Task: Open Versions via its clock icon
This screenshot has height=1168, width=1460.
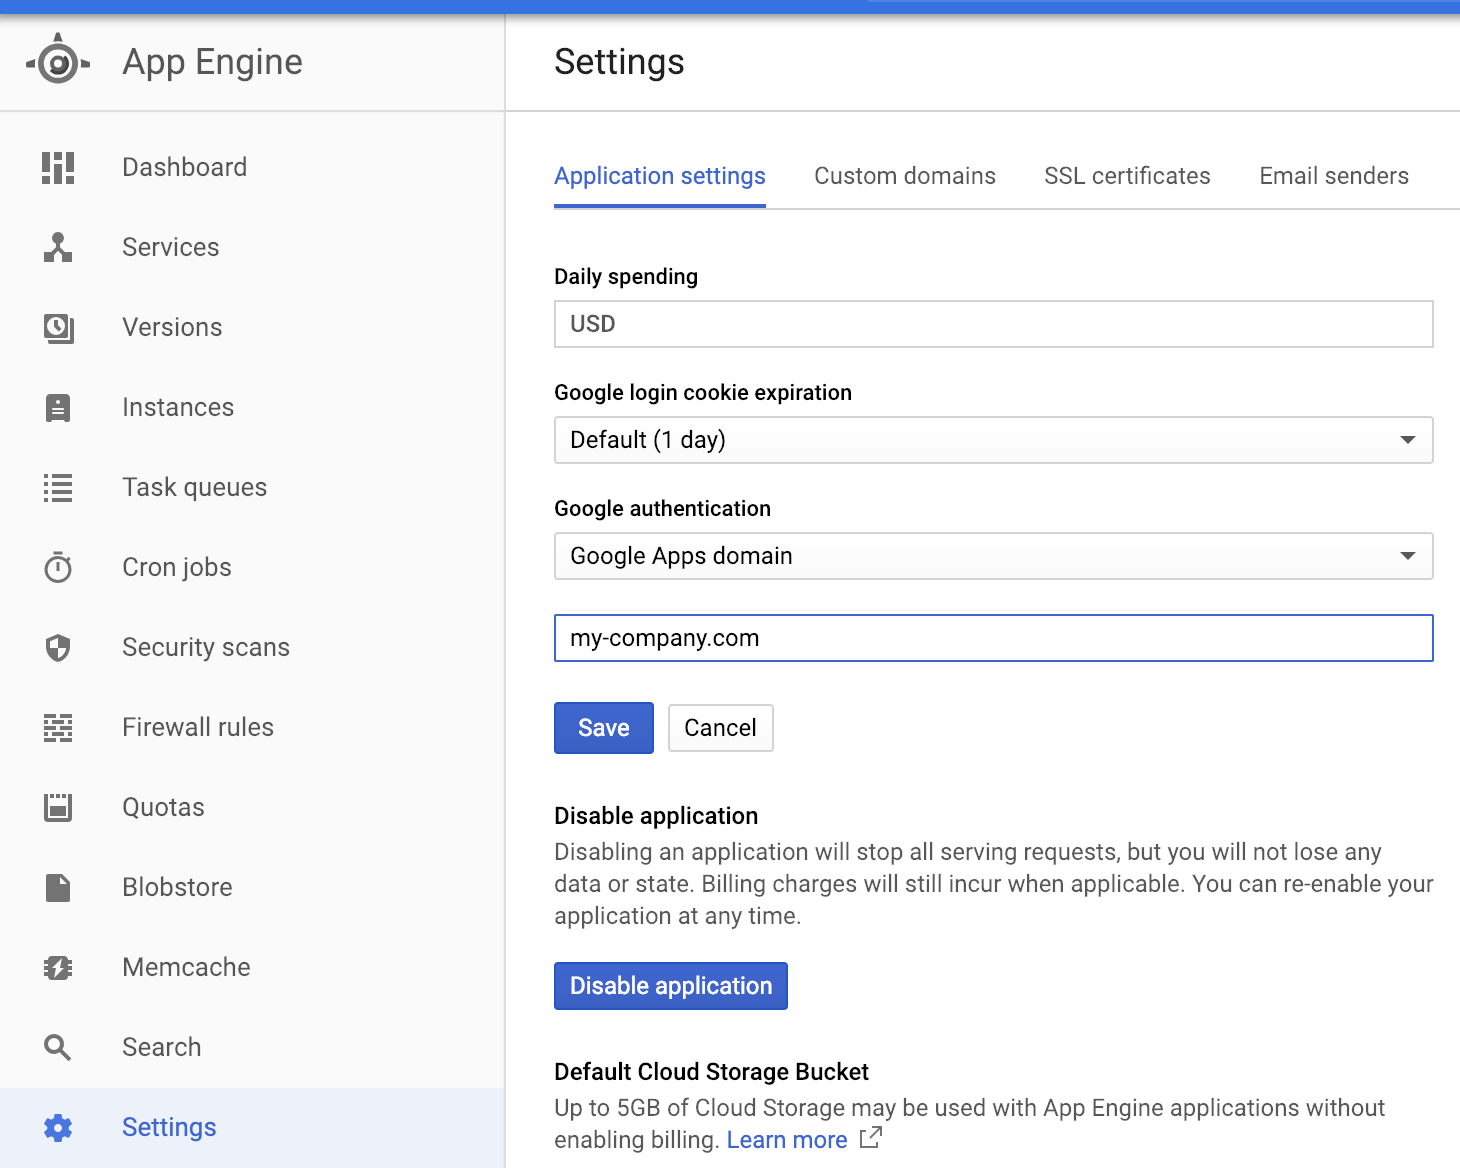Action: pyautogui.click(x=58, y=328)
